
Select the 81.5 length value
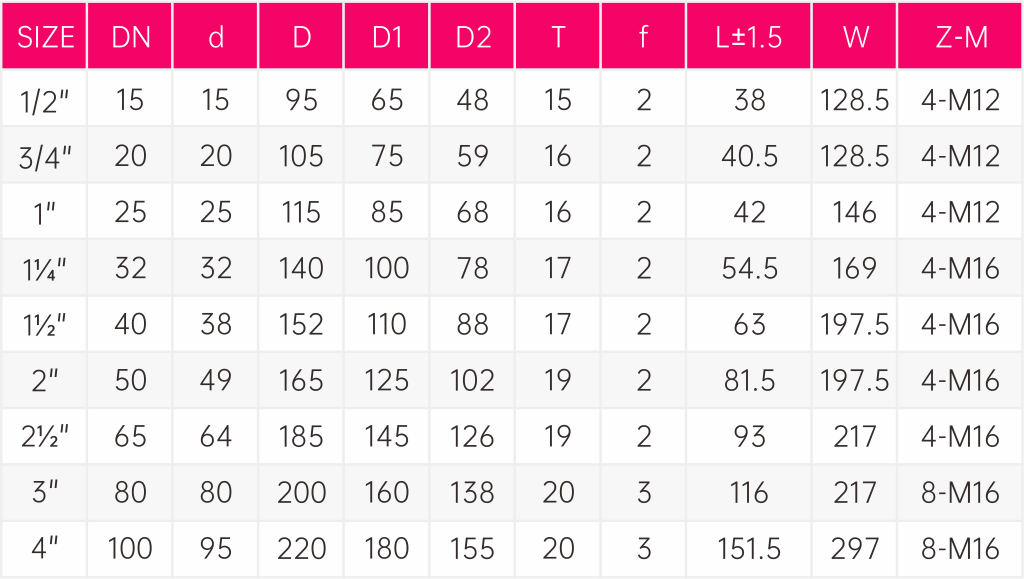(748, 380)
